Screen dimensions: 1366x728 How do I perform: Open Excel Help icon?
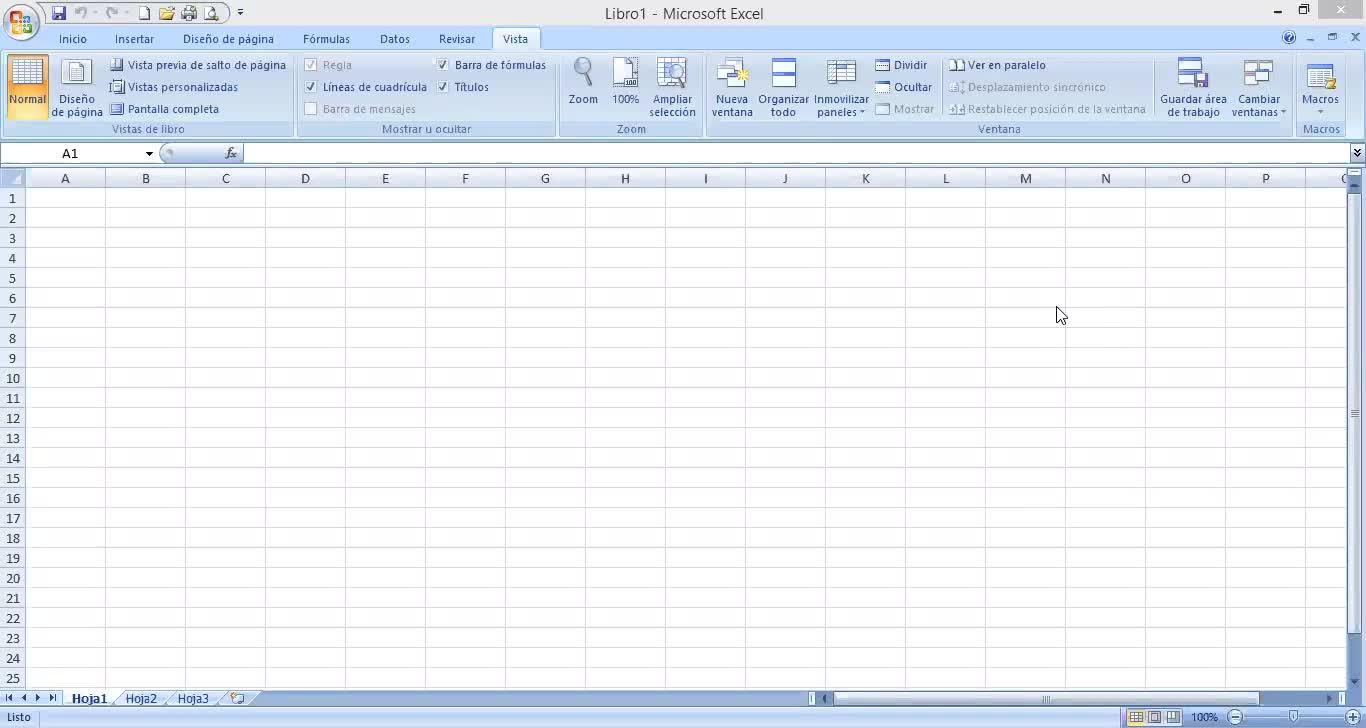point(1289,37)
